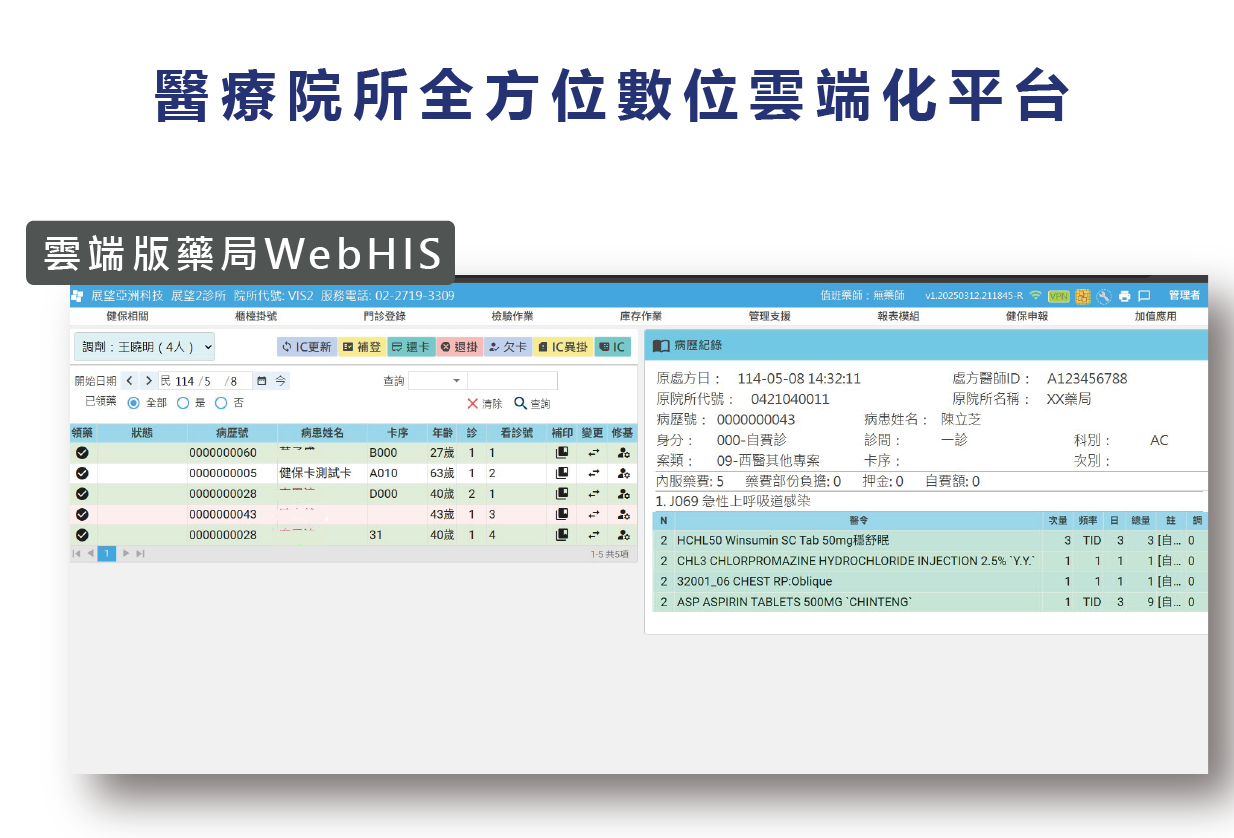Select the 否 radio option
This screenshot has height=838, width=1234.
click(221, 403)
